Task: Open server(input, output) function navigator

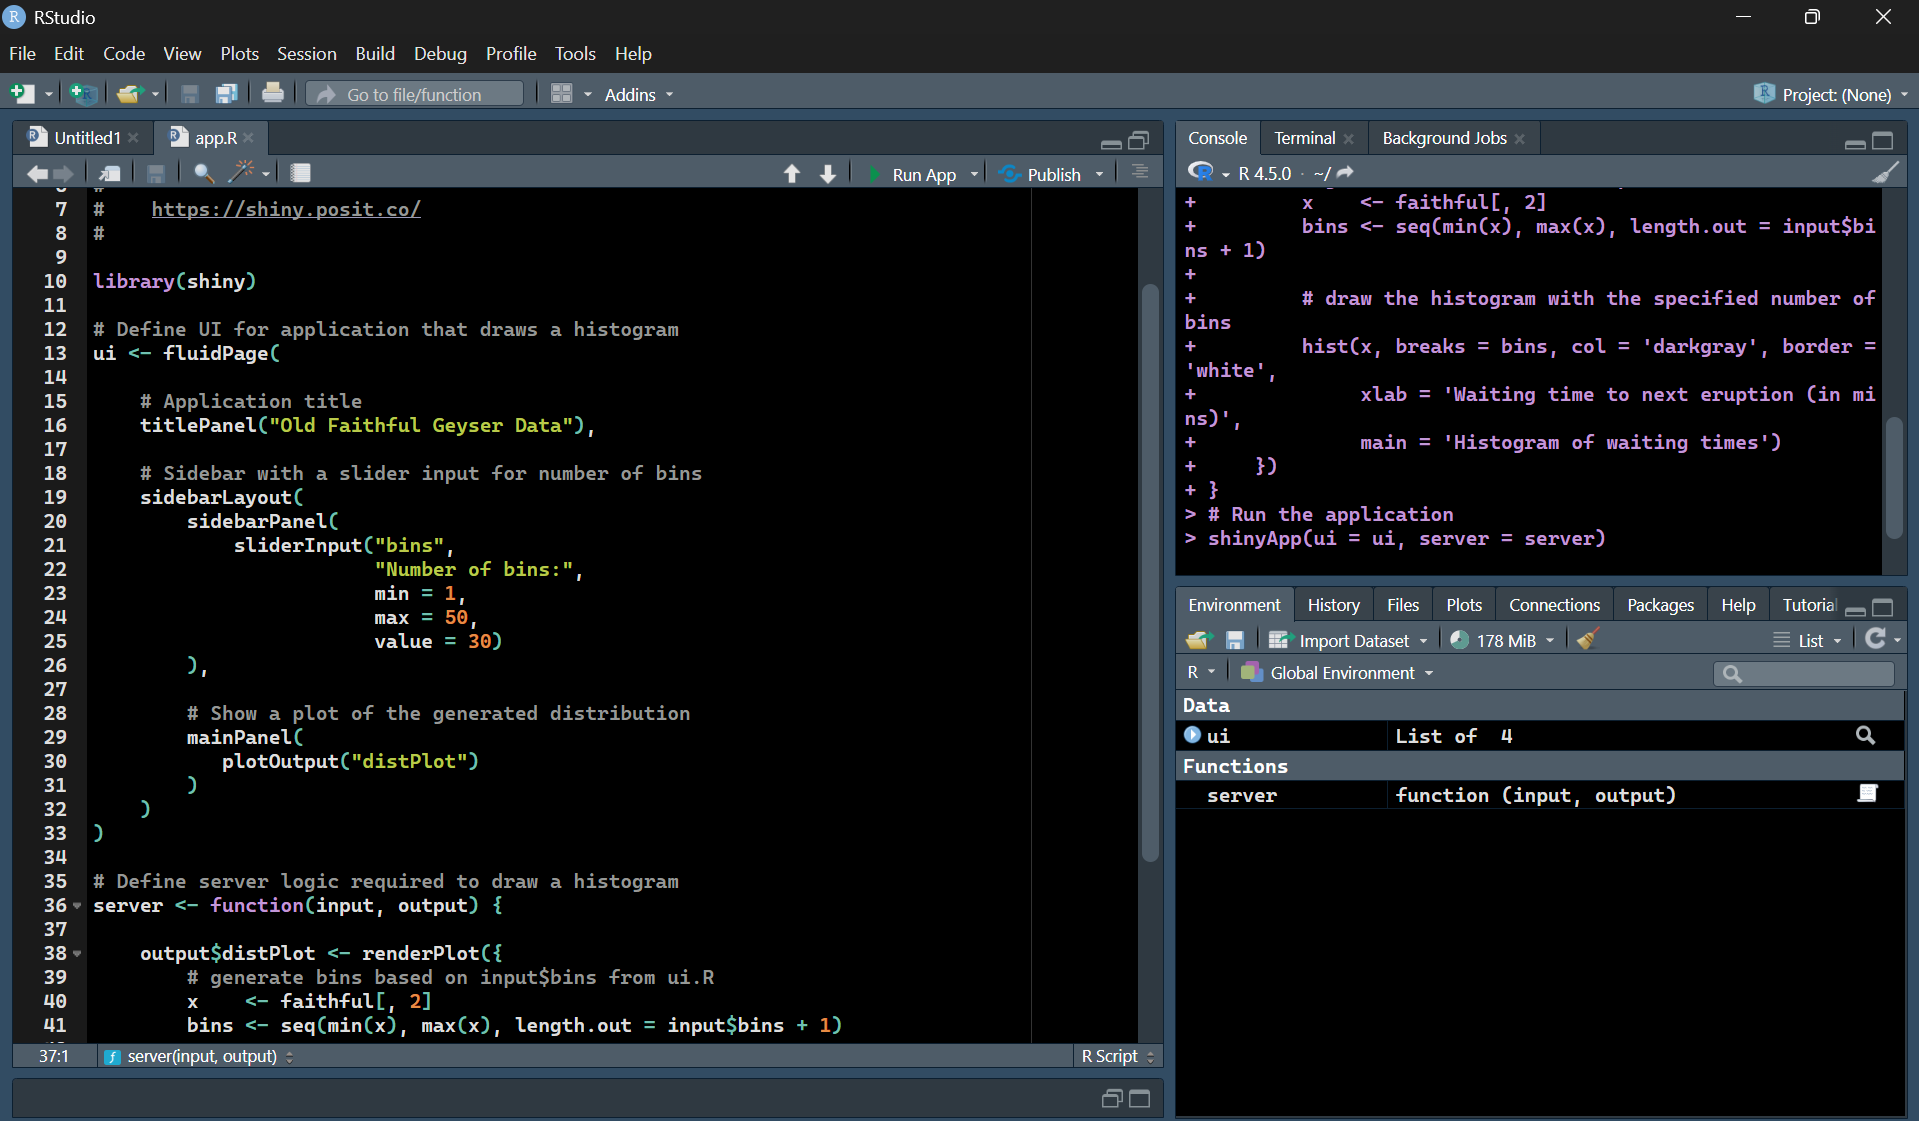Action: click(x=198, y=1056)
